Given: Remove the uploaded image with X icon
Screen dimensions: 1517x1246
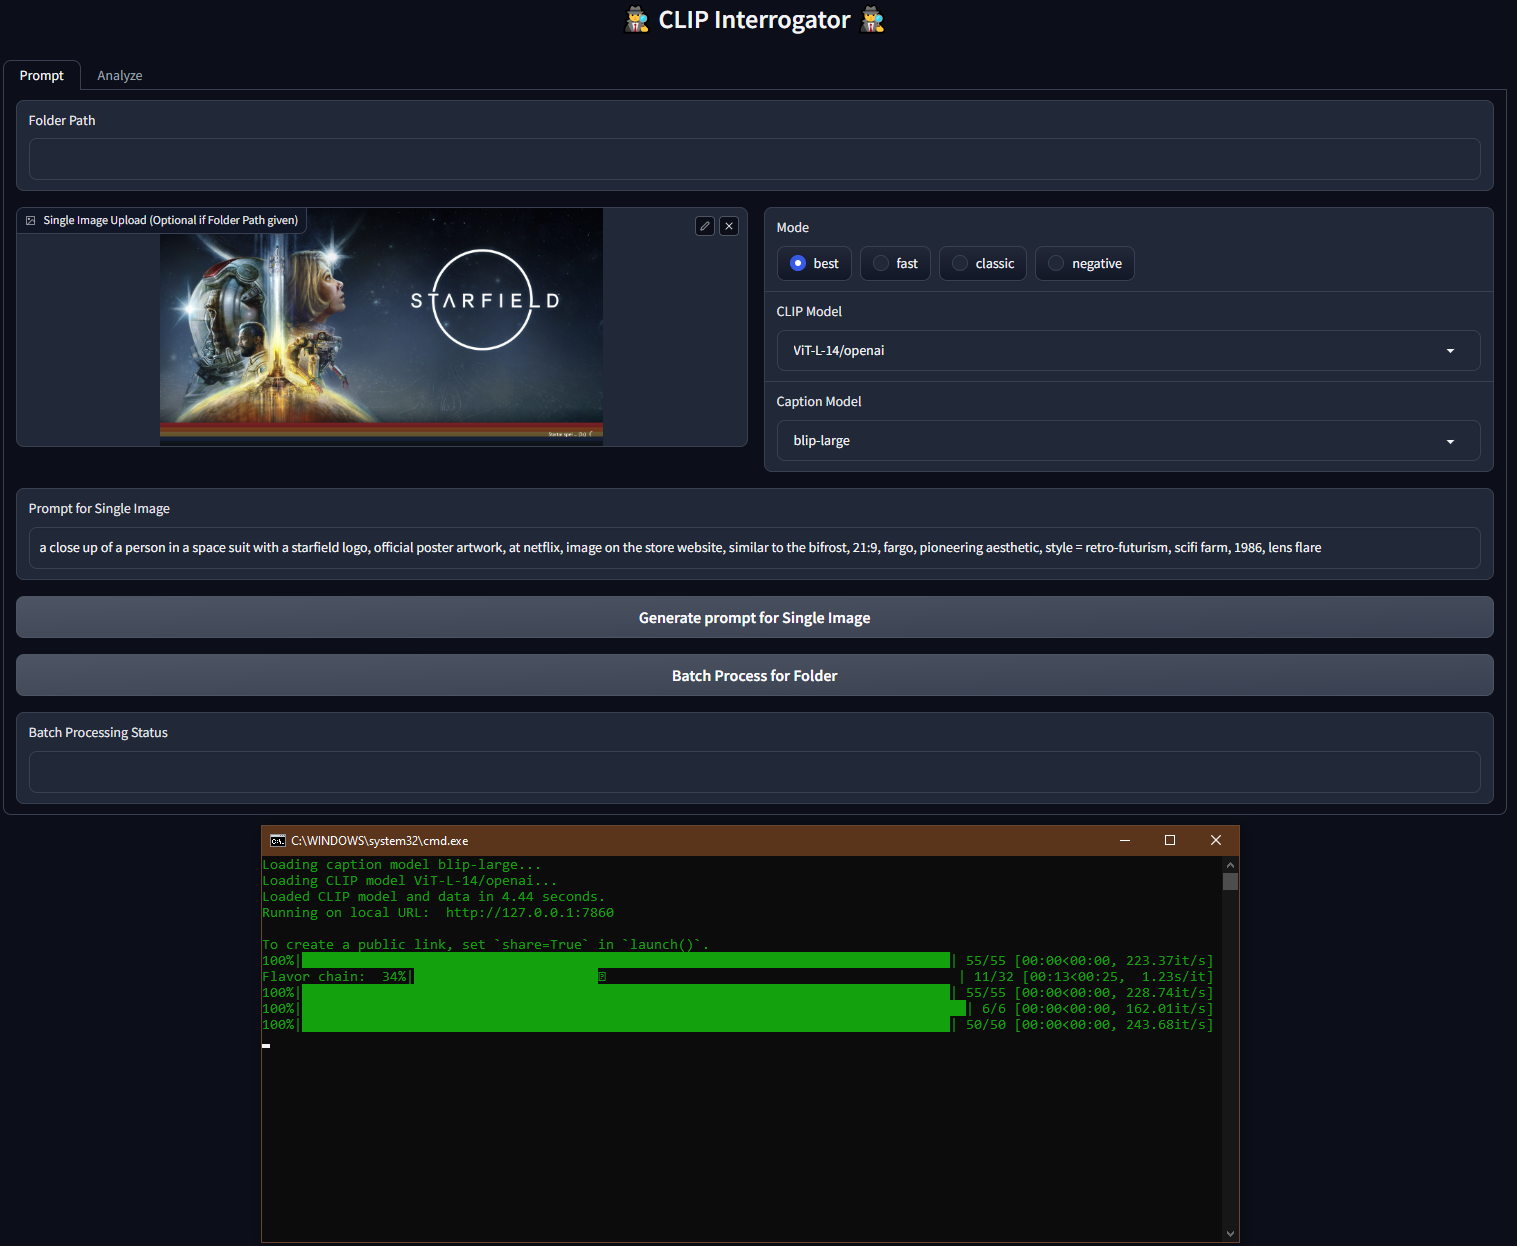Looking at the screenshot, I should pyautogui.click(x=729, y=226).
